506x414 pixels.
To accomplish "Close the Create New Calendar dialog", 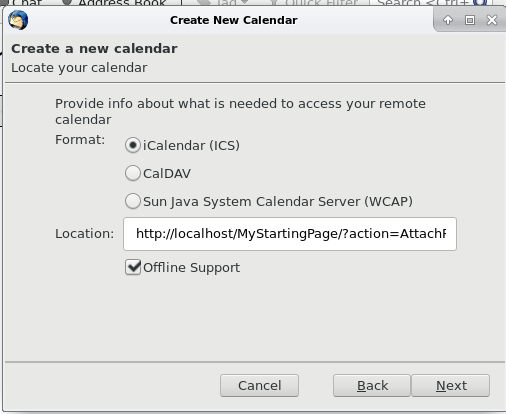I will [x=492, y=20].
